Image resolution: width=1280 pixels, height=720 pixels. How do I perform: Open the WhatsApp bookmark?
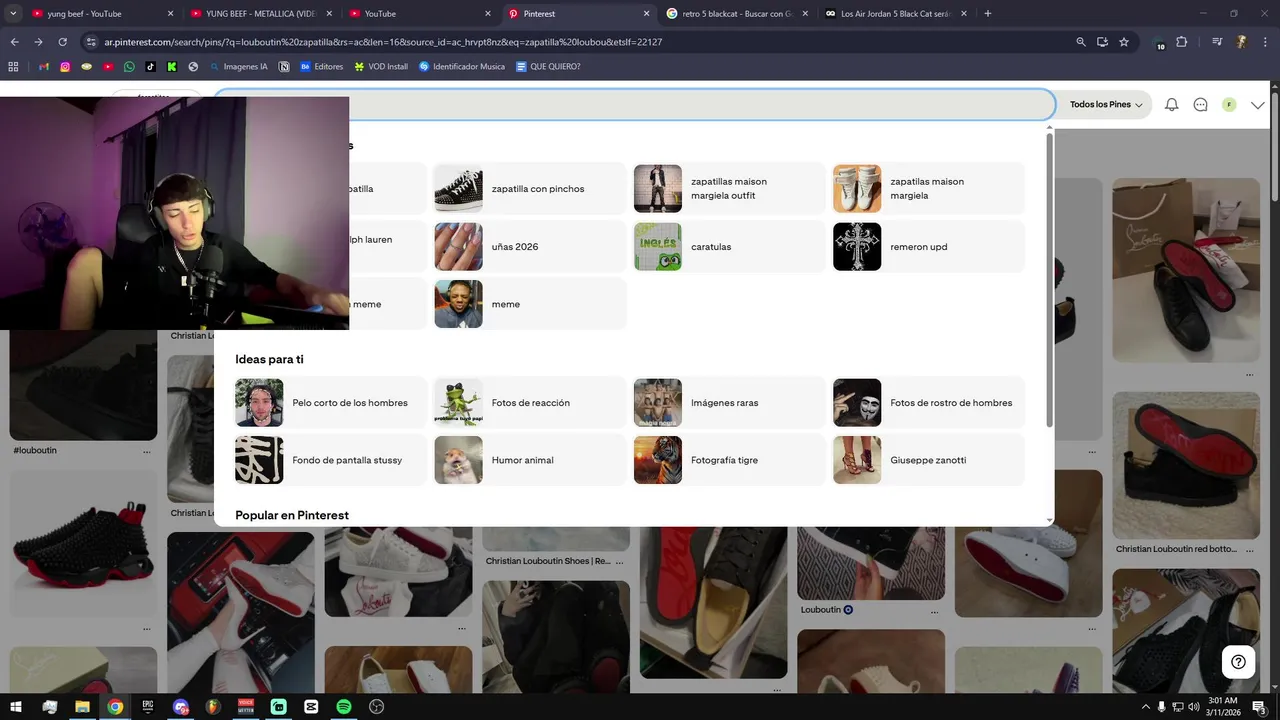[129, 67]
